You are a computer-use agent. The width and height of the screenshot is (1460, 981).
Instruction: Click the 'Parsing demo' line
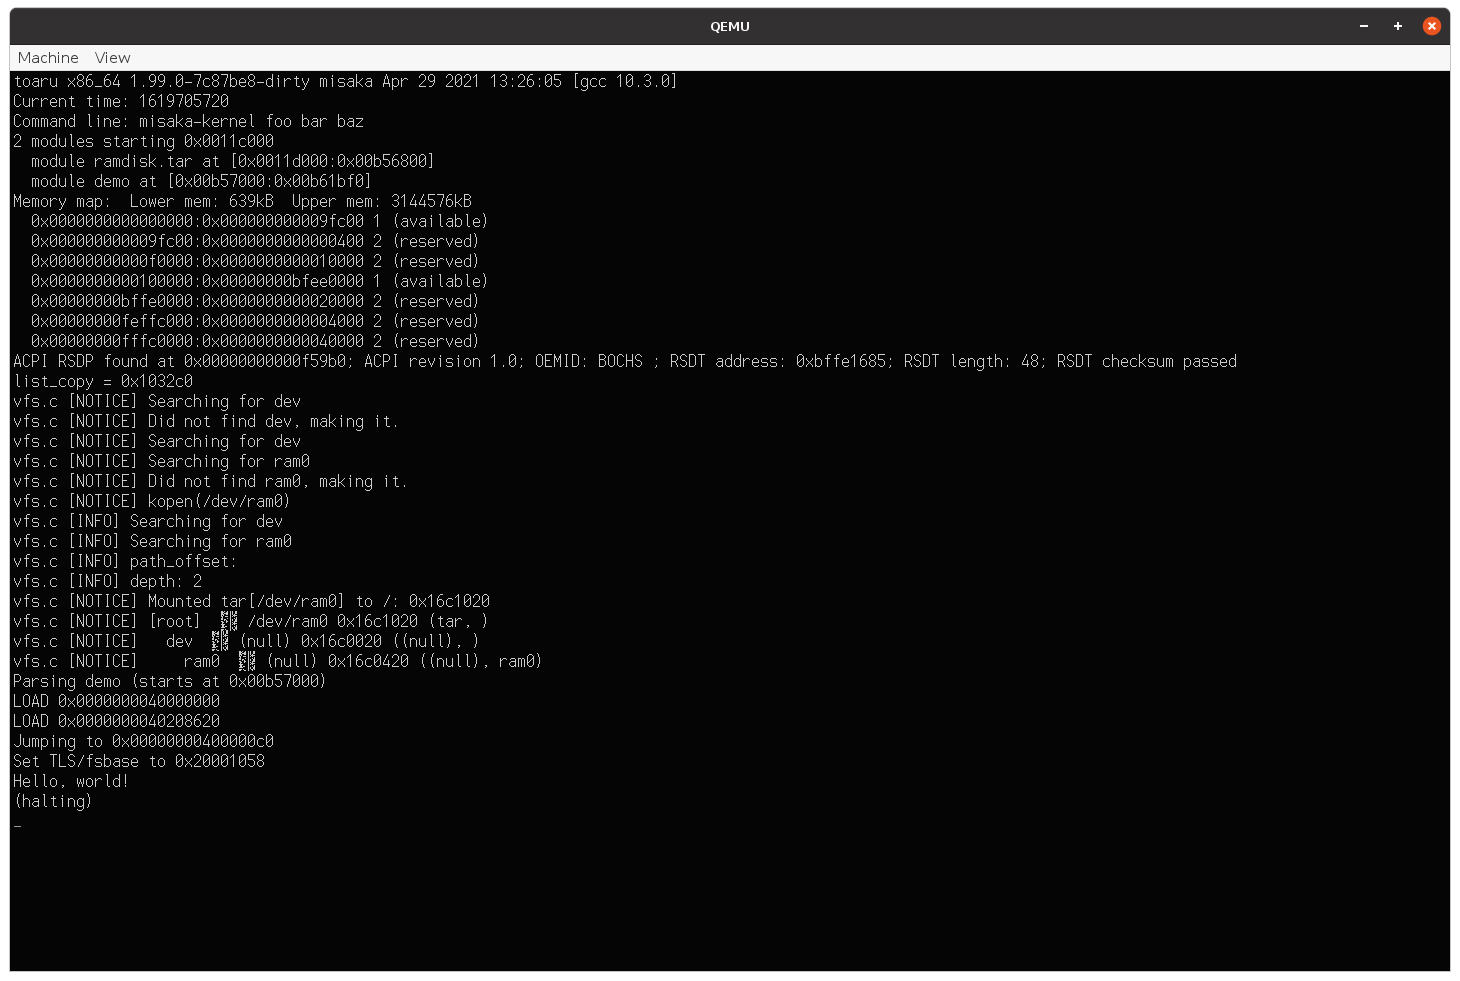tap(169, 681)
